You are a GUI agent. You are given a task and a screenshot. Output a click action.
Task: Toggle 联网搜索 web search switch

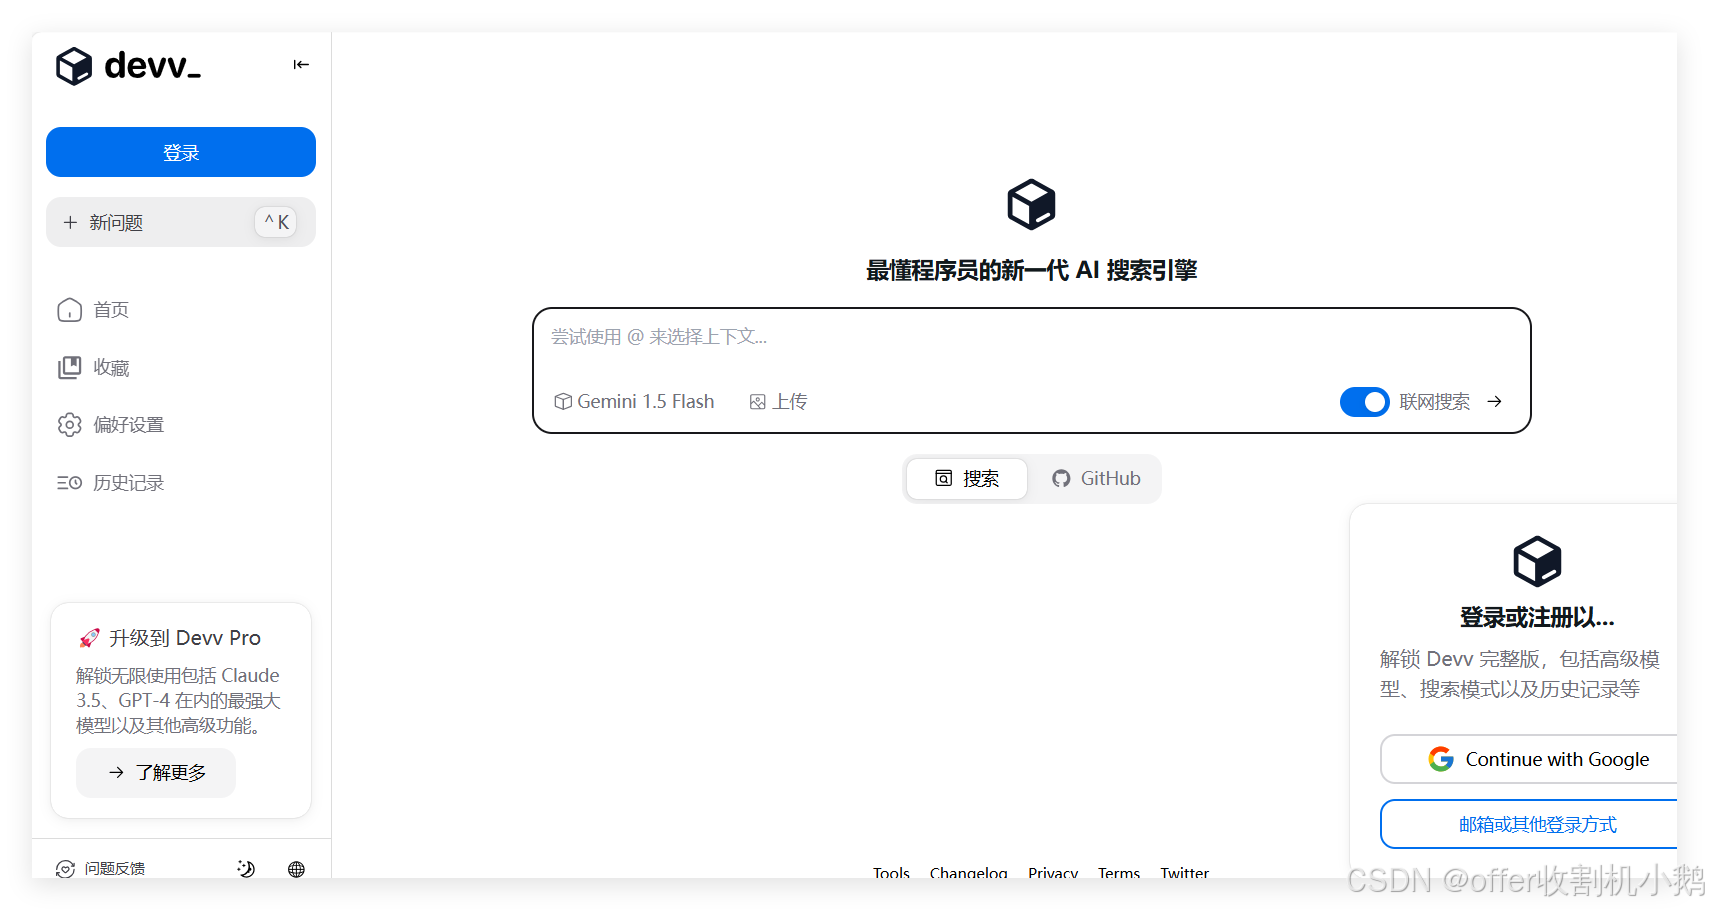tap(1364, 401)
